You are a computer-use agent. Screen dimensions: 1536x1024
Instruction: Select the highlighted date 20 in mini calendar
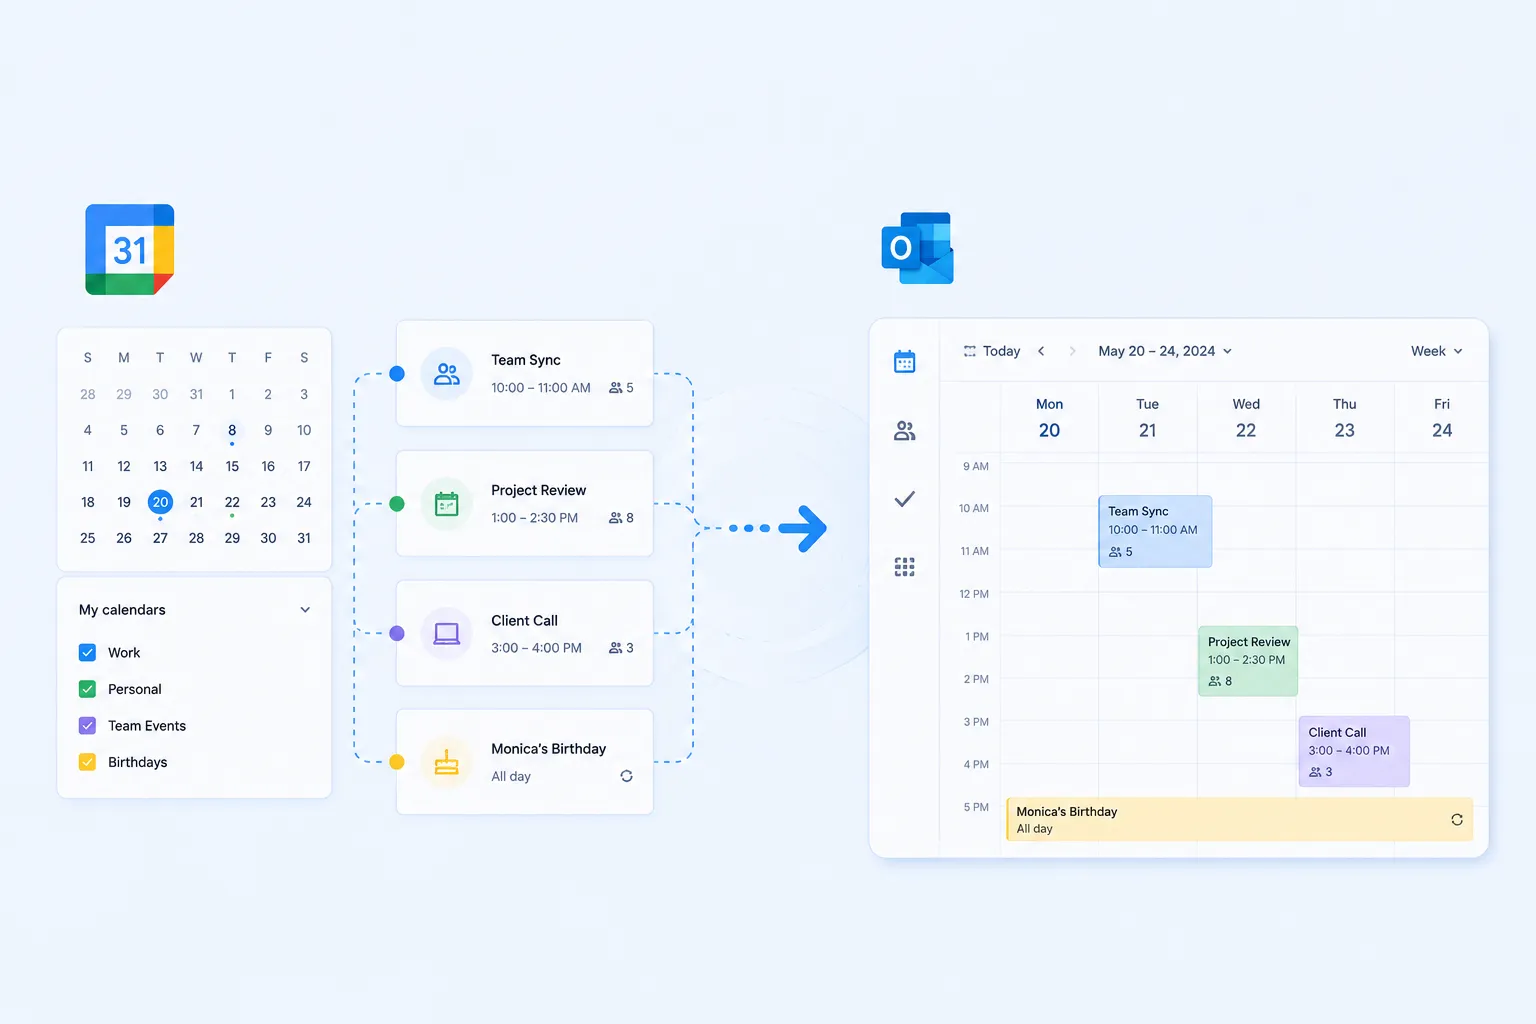coord(160,502)
